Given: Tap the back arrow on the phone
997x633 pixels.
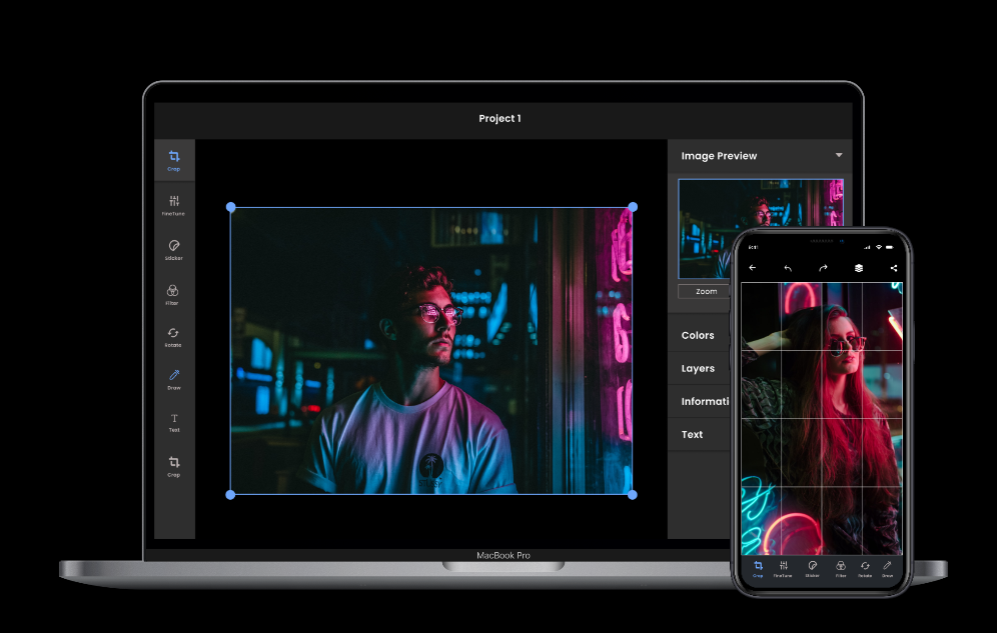Looking at the screenshot, I should tap(753, 268).
